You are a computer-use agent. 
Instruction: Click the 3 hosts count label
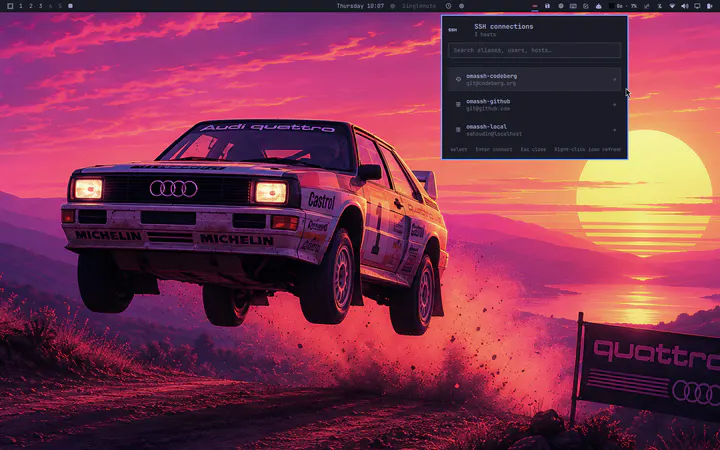(x=485, y=34)
